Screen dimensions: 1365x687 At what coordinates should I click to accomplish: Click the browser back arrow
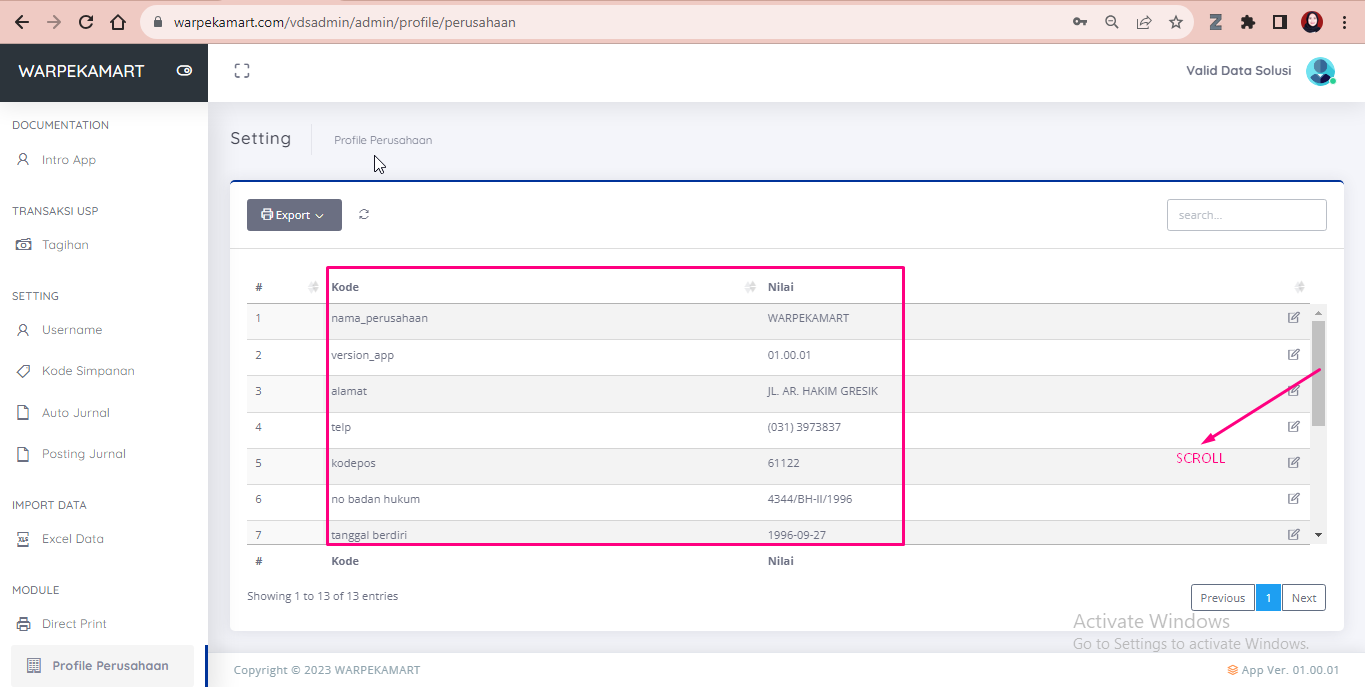(x=21, y=22)
